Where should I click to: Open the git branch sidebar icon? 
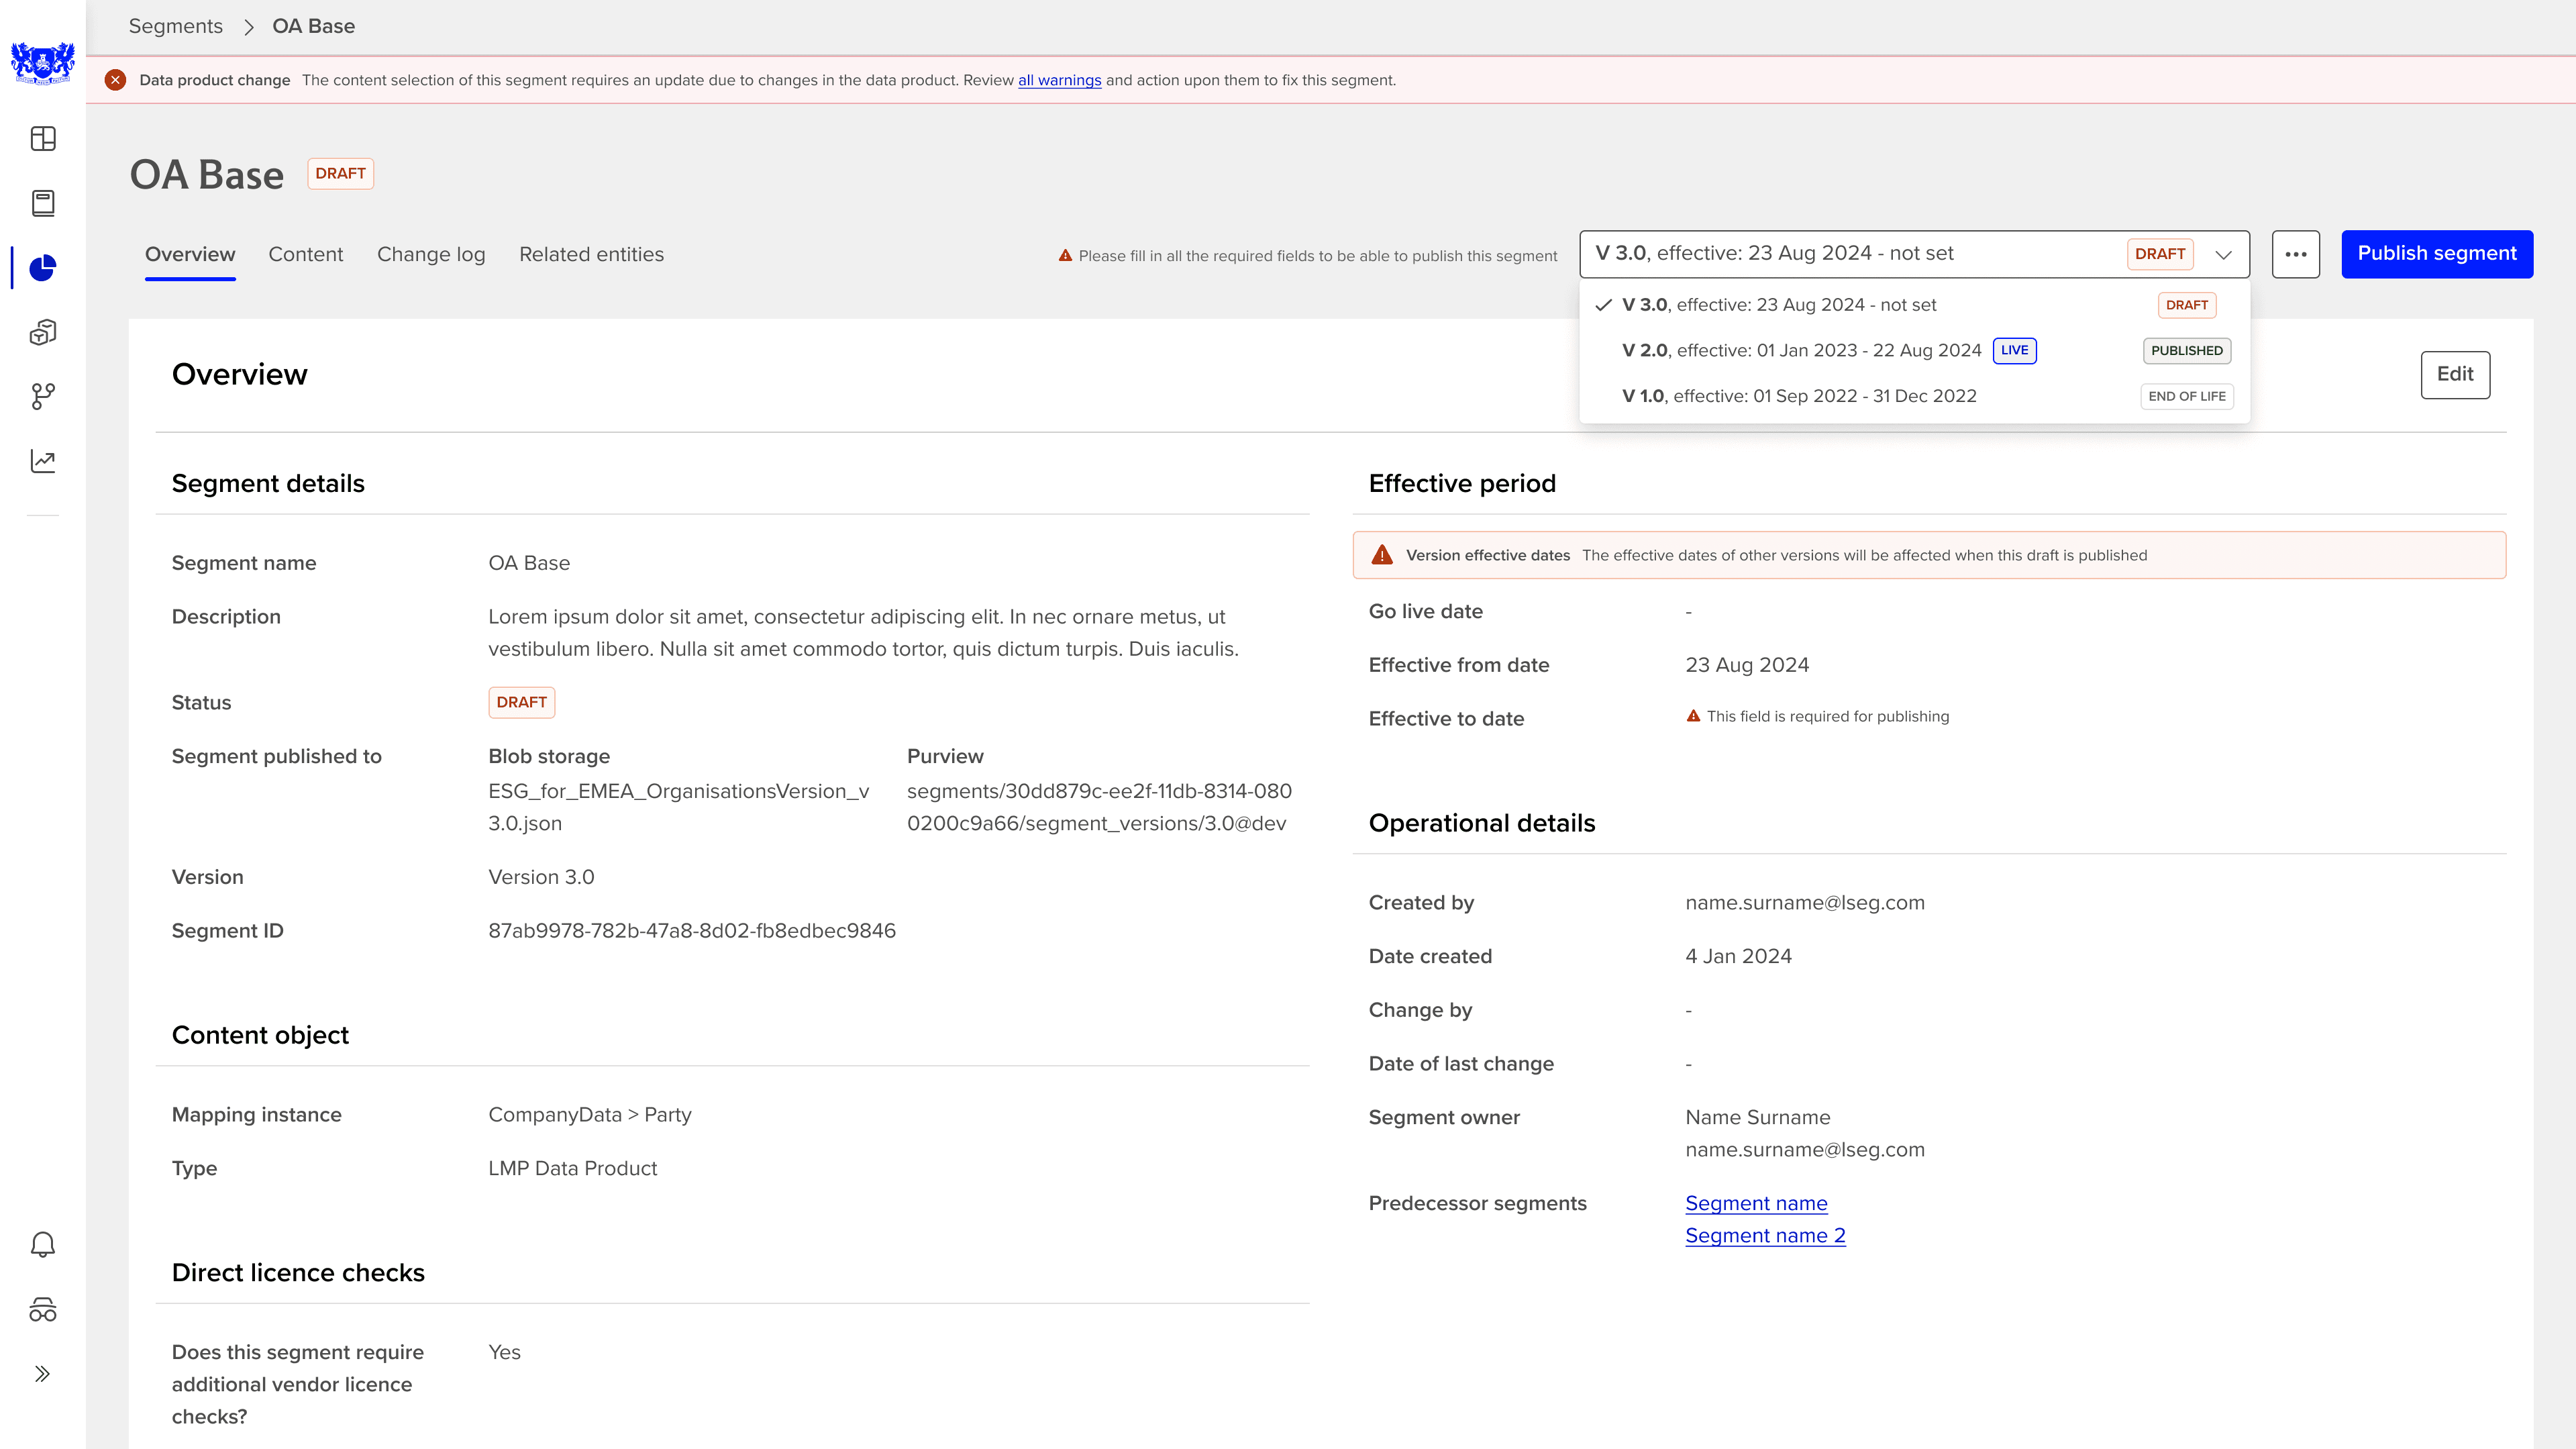43,396
